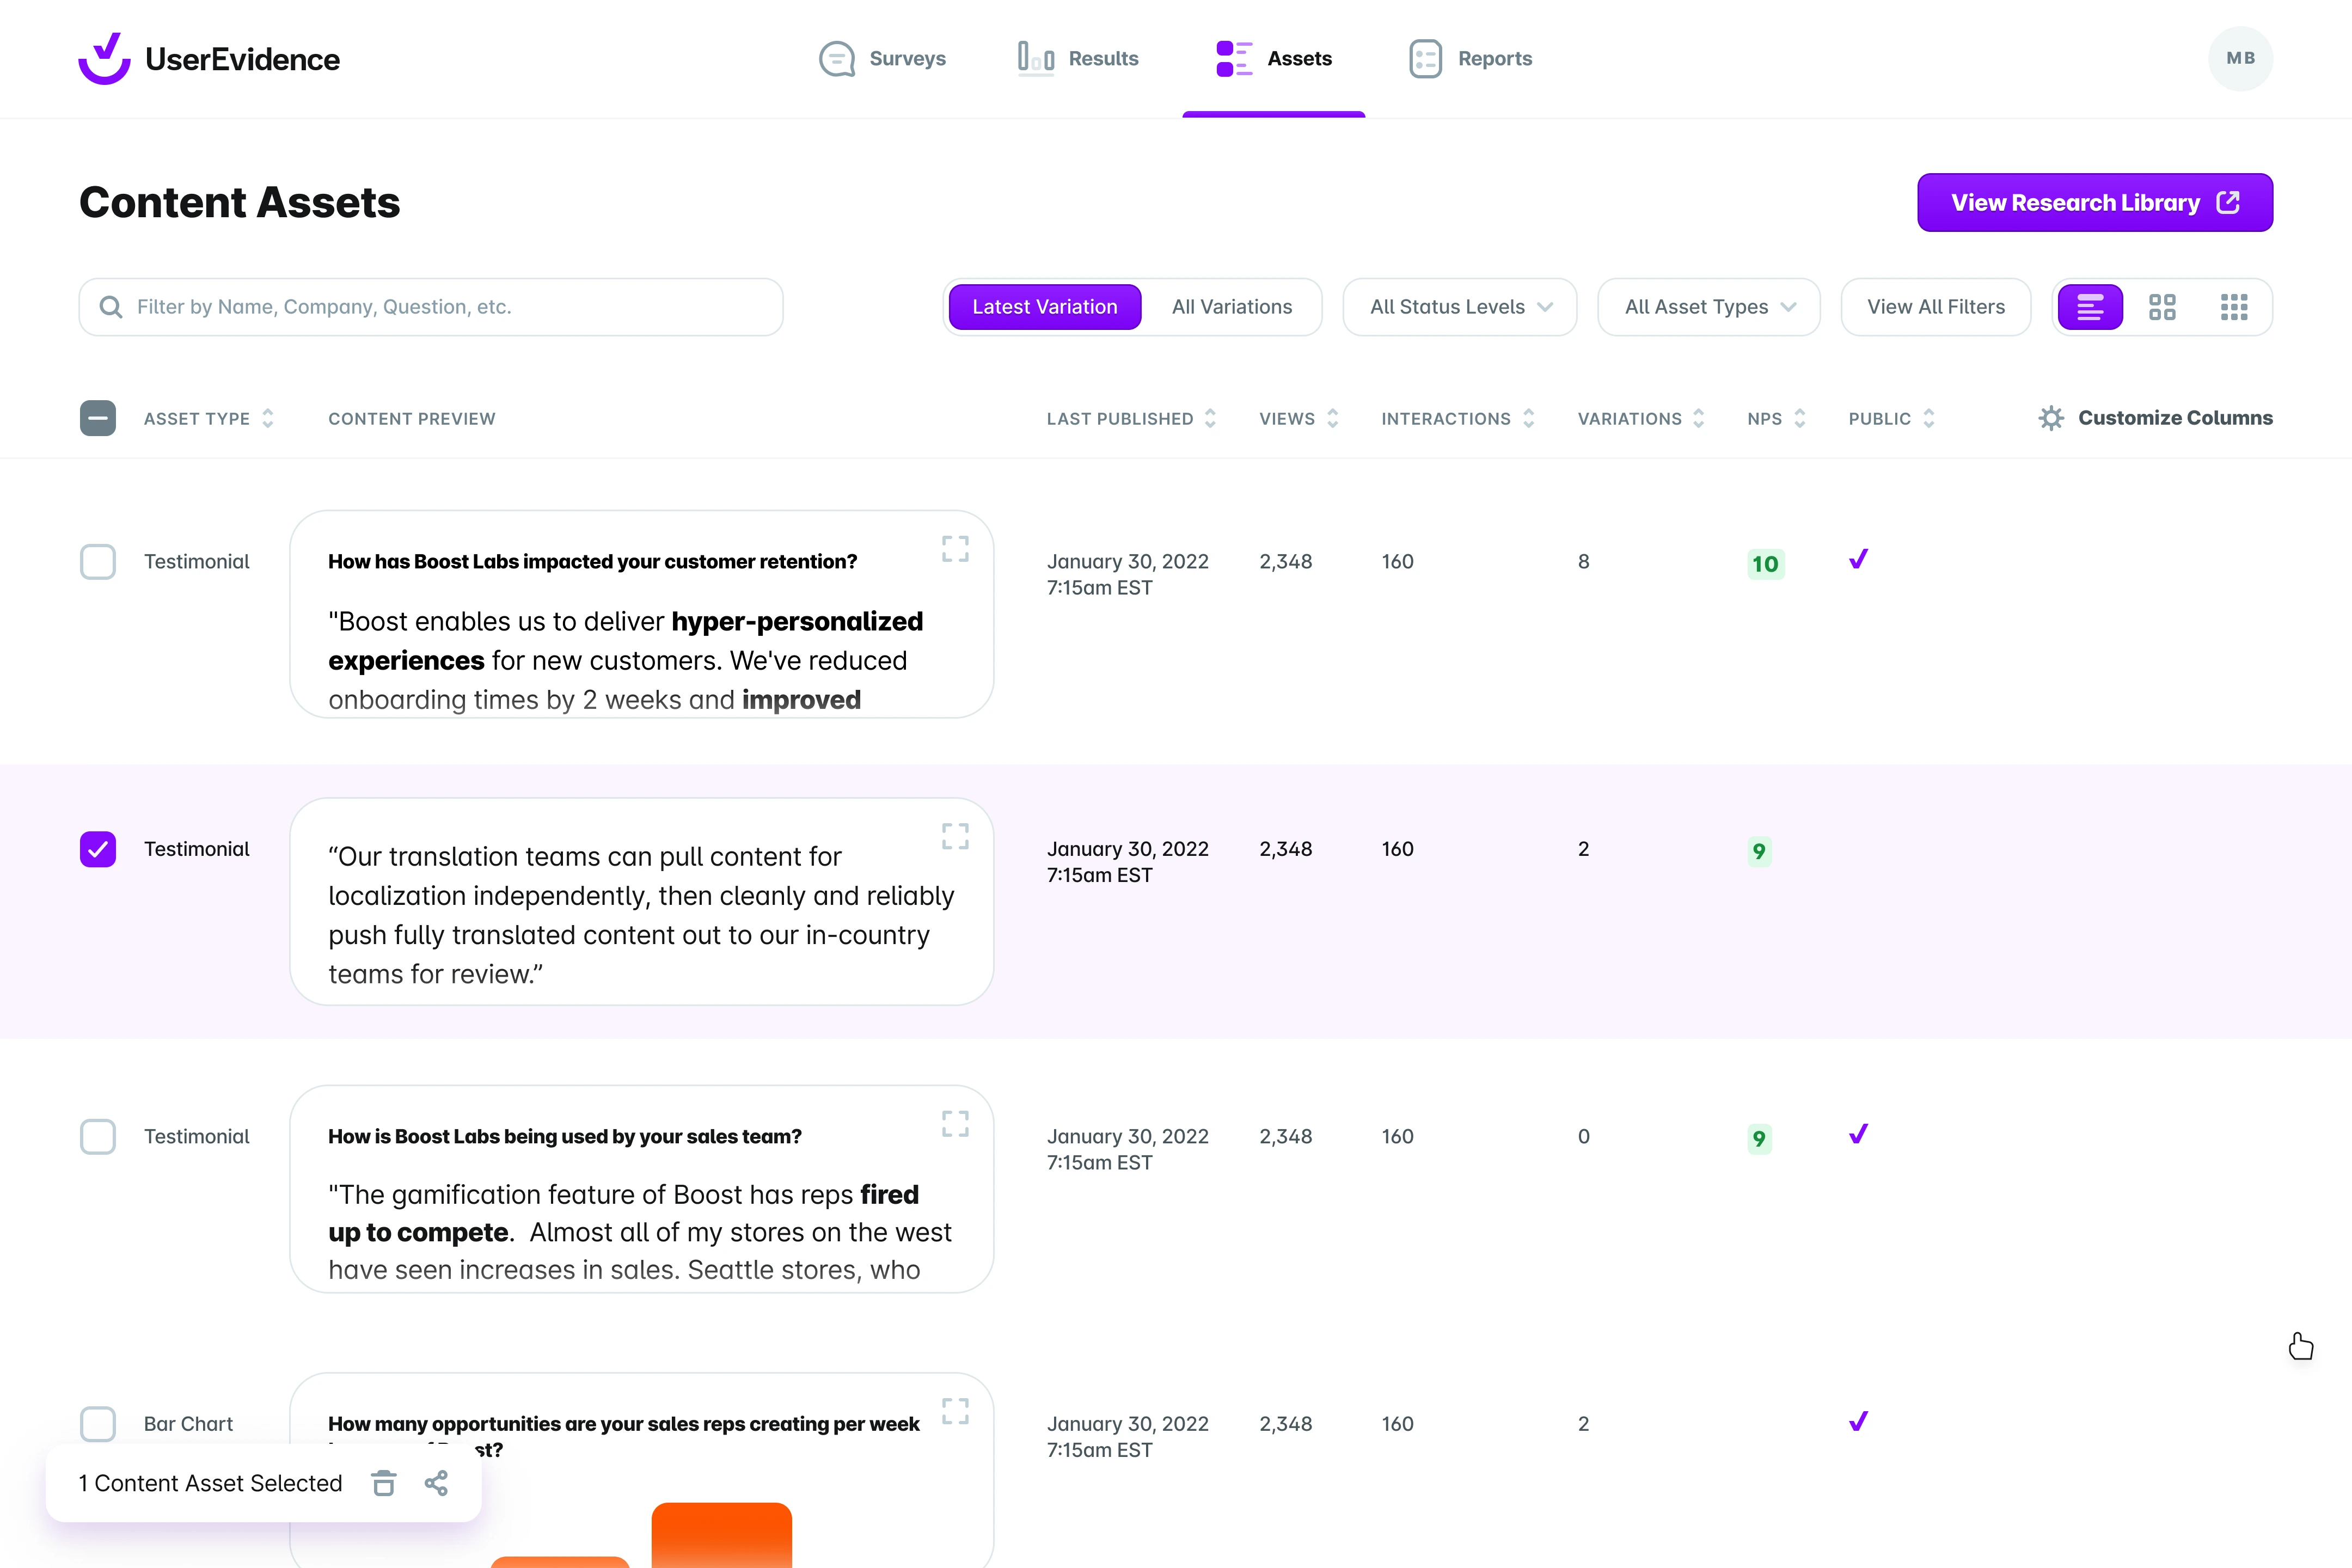The width and height of the screenshot is (2352, 1568).
Task: Open the View All Filters panel
Action: click(1935, 306)
